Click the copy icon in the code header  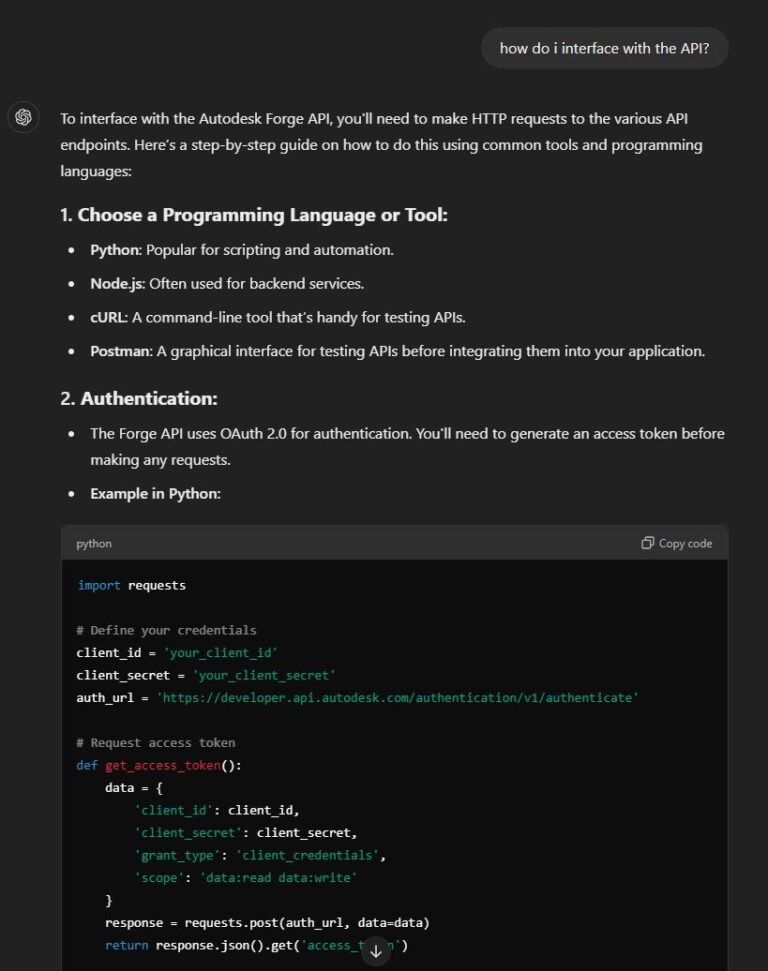click(648, 543)
